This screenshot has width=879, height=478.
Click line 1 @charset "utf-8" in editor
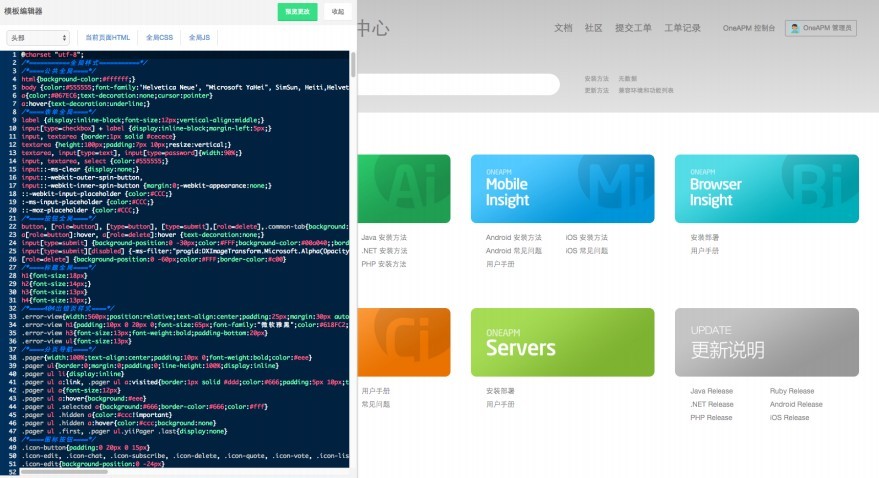click(52, 54)
